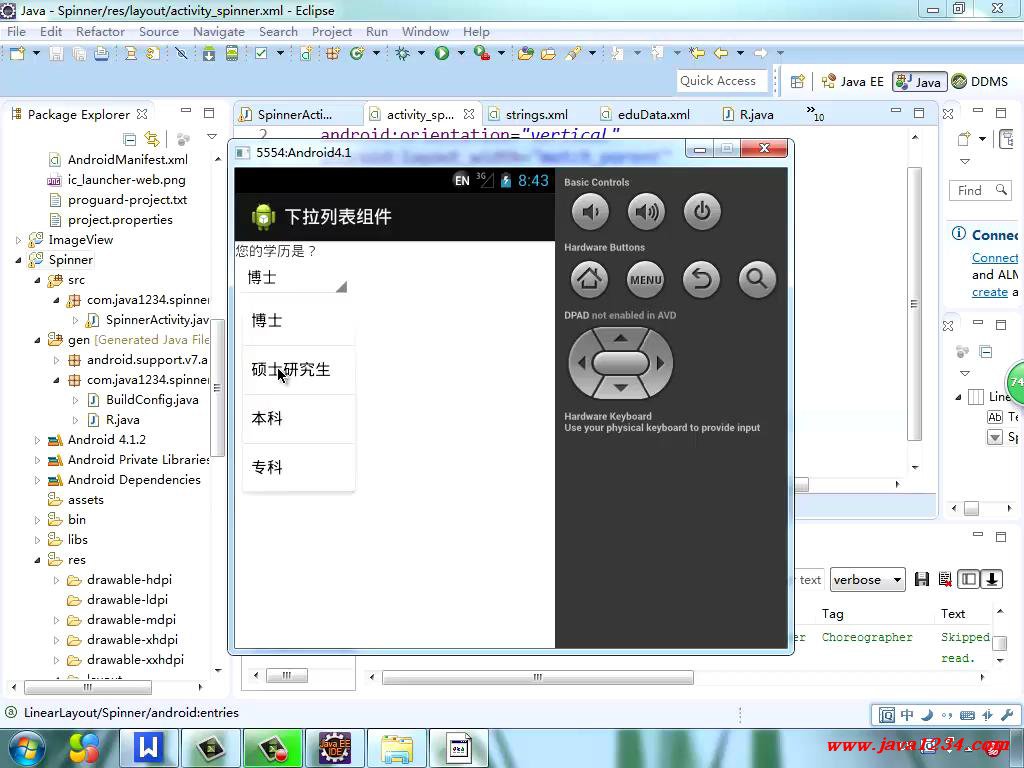Select the Java perspective button
Viewport: 1024px width, 768px height.
(920, 82)
